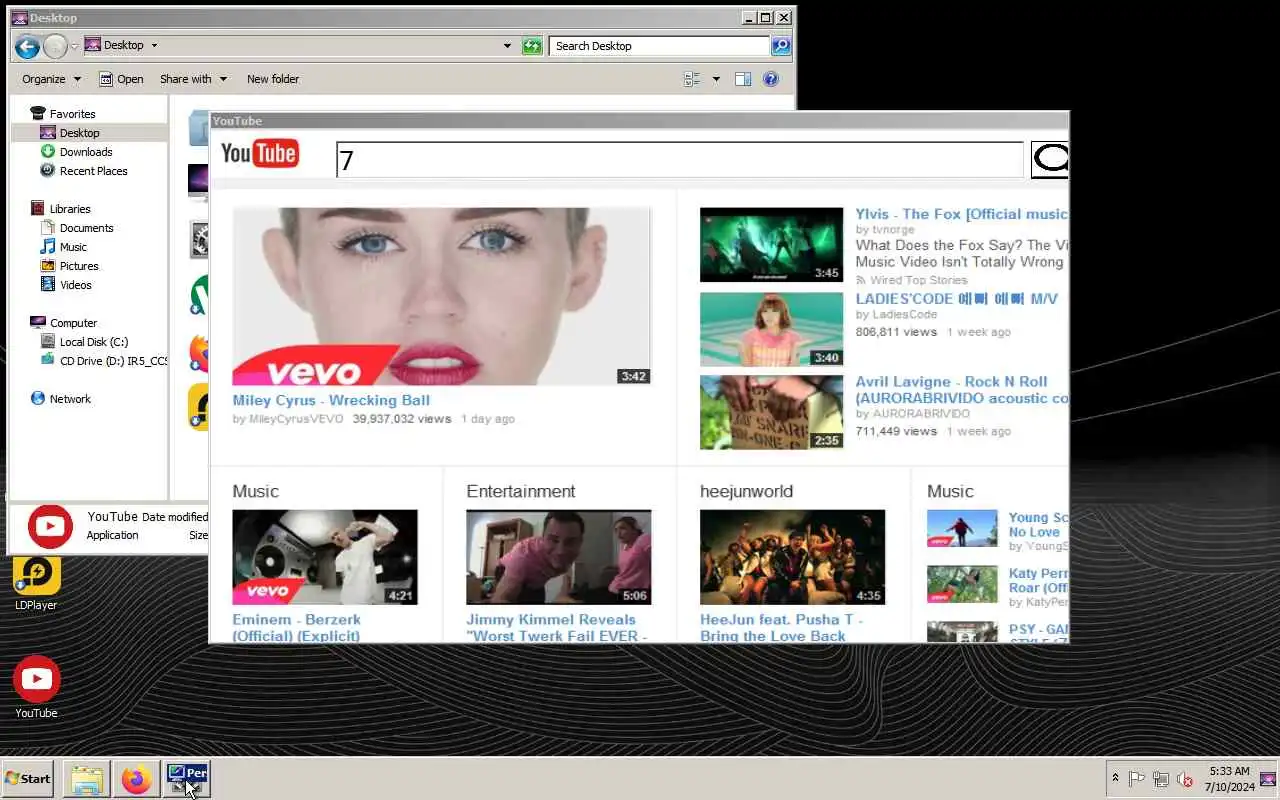Click the LADIES'CODE M/V title link
This screenshot has height=800, width=1280.
pyautogui.click(x=956, y=299)
